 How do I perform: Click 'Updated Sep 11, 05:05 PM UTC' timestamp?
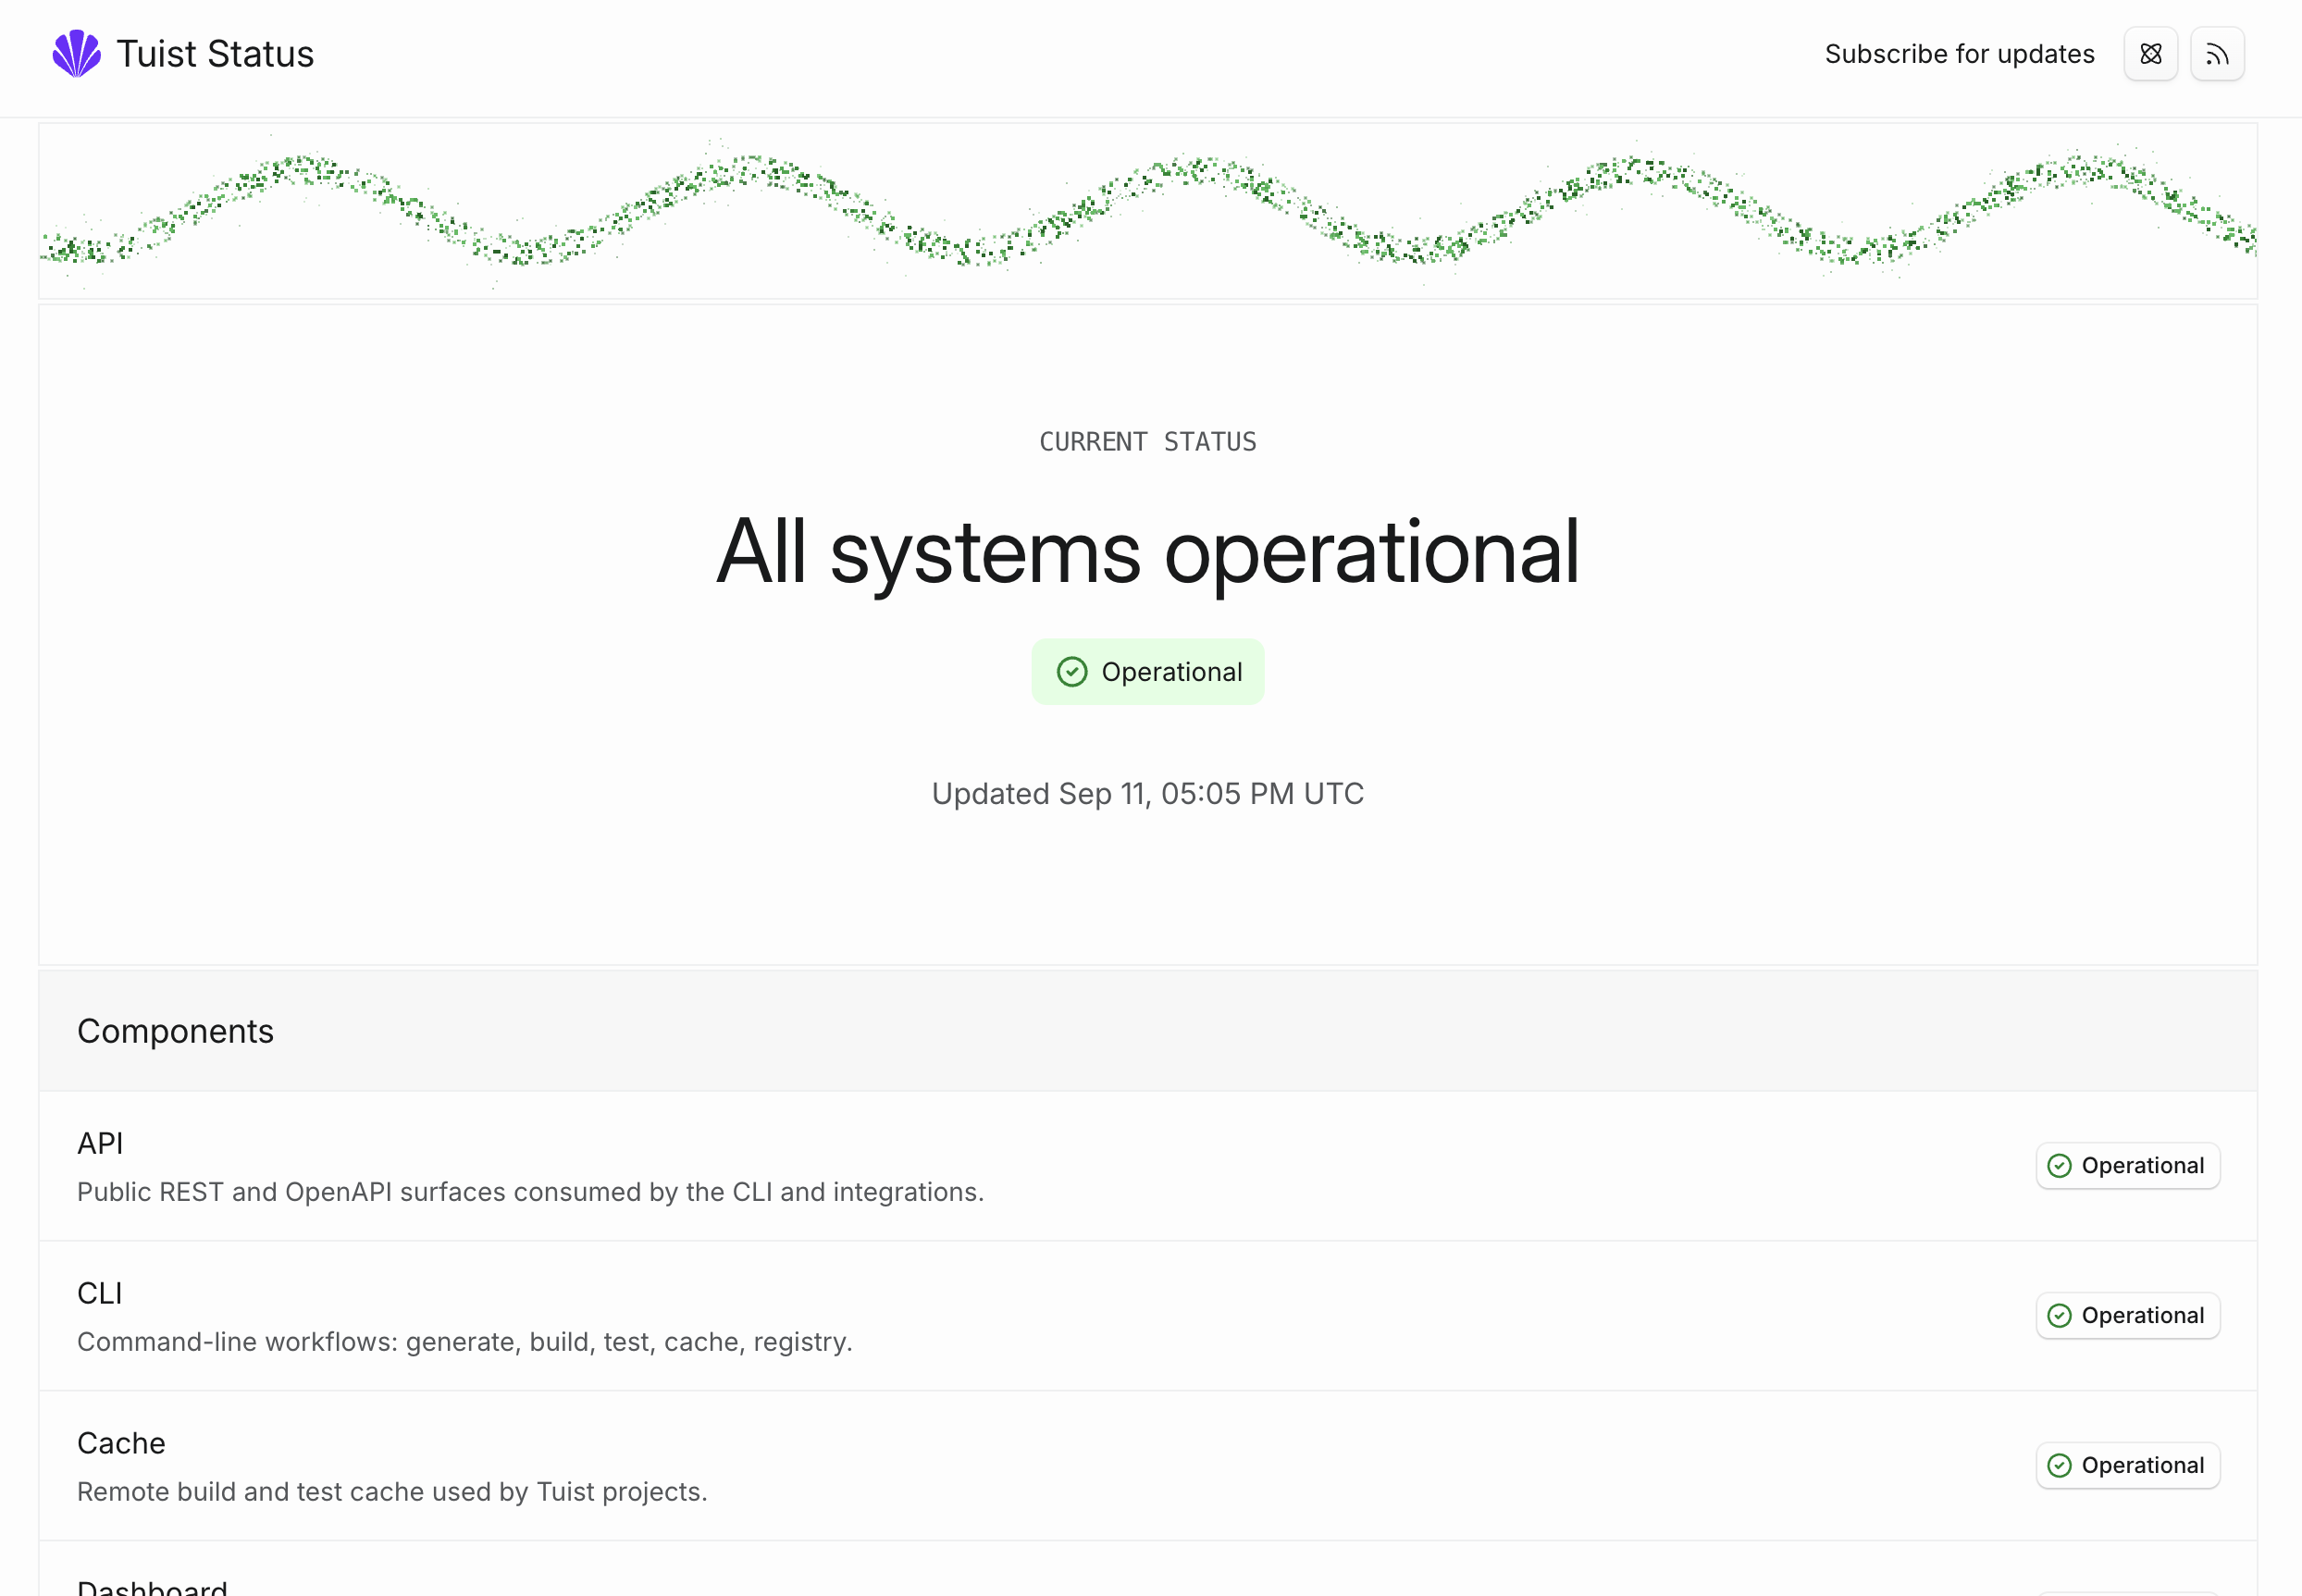1148,794
